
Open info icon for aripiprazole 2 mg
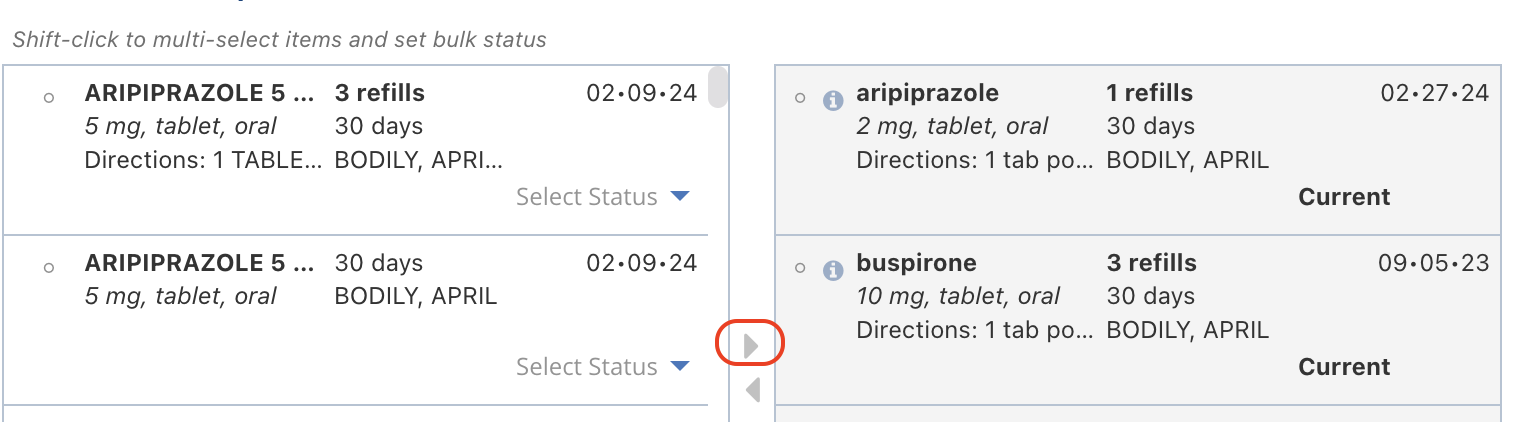832,99
